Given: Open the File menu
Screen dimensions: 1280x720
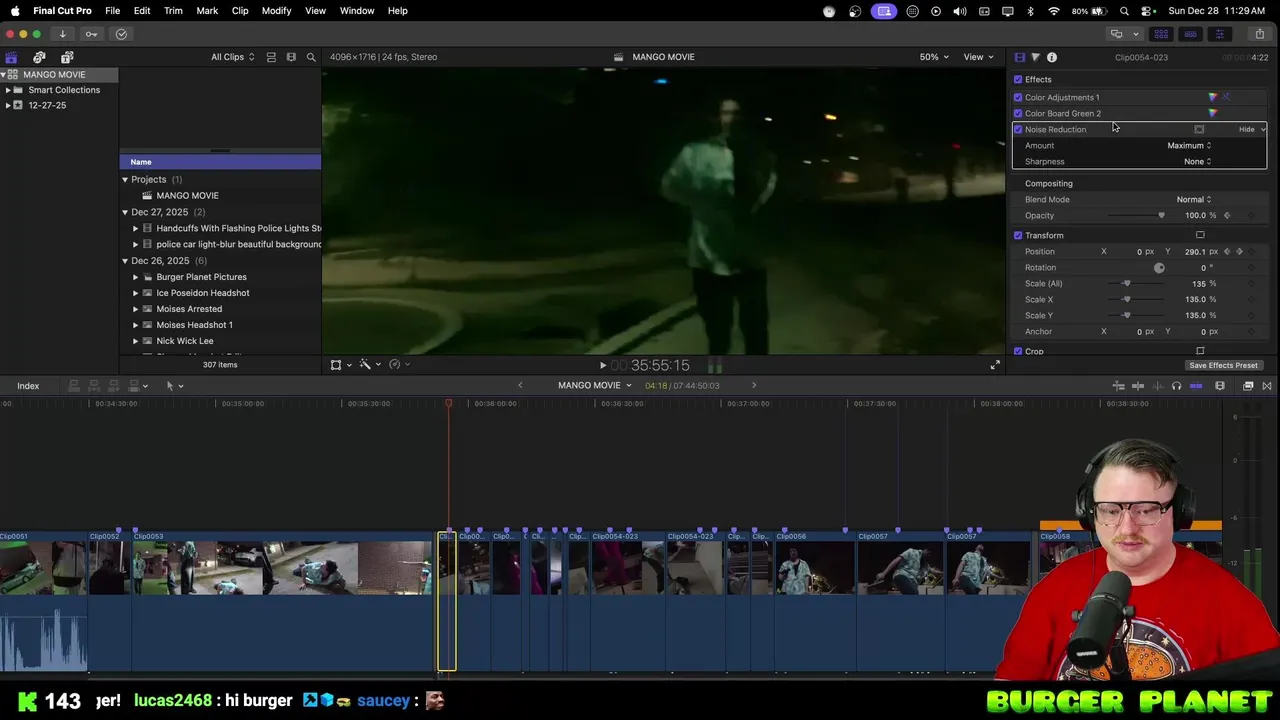Looking at the screenshot, I should tap(113, 10).
